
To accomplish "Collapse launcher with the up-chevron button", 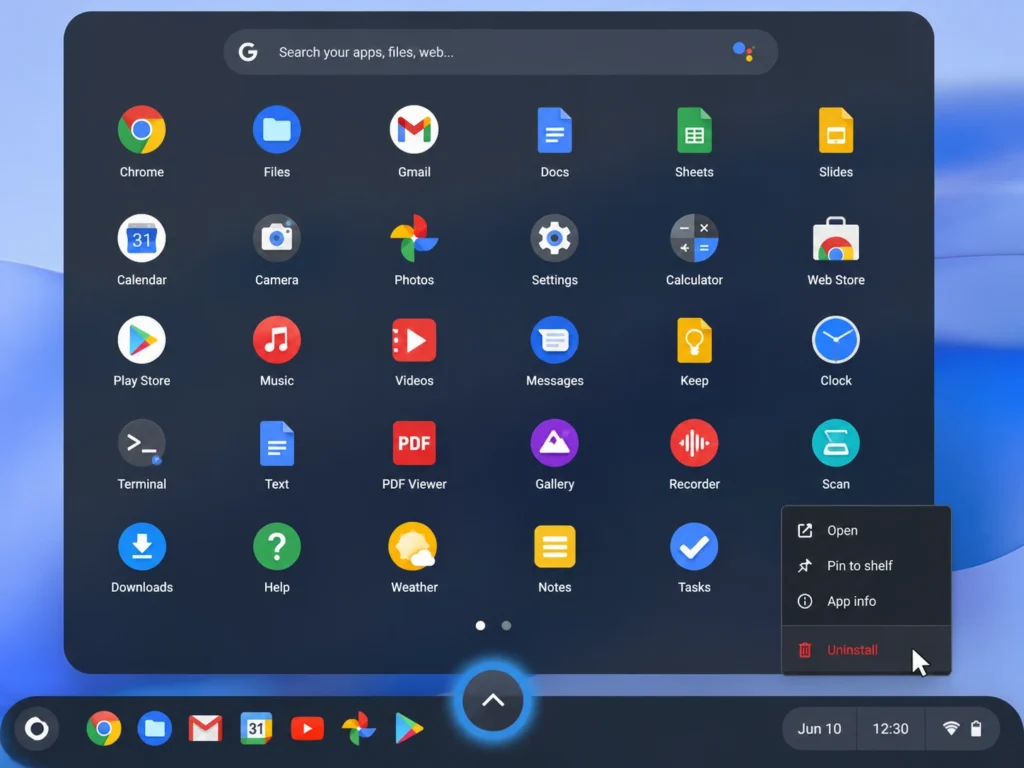I will pos(493,701).
